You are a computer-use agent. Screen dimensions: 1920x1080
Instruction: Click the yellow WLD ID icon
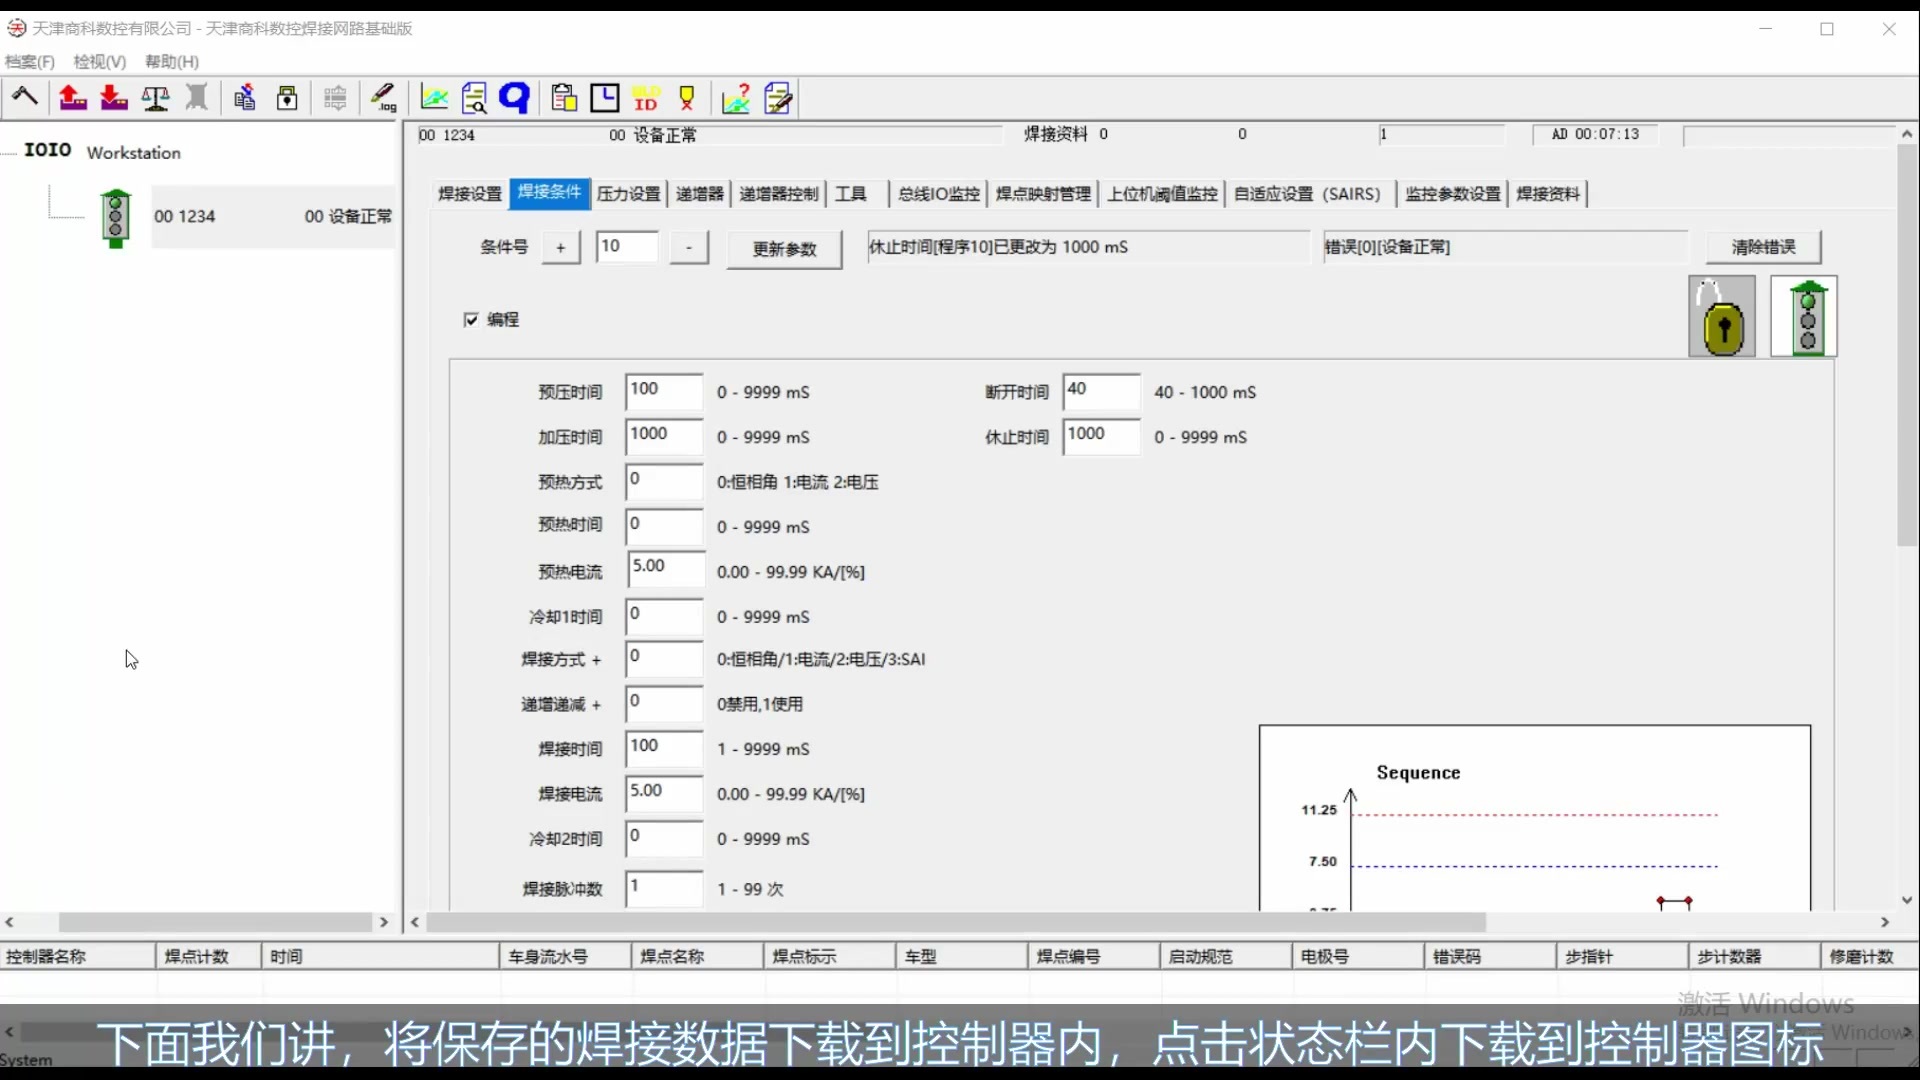coord(646,97)
